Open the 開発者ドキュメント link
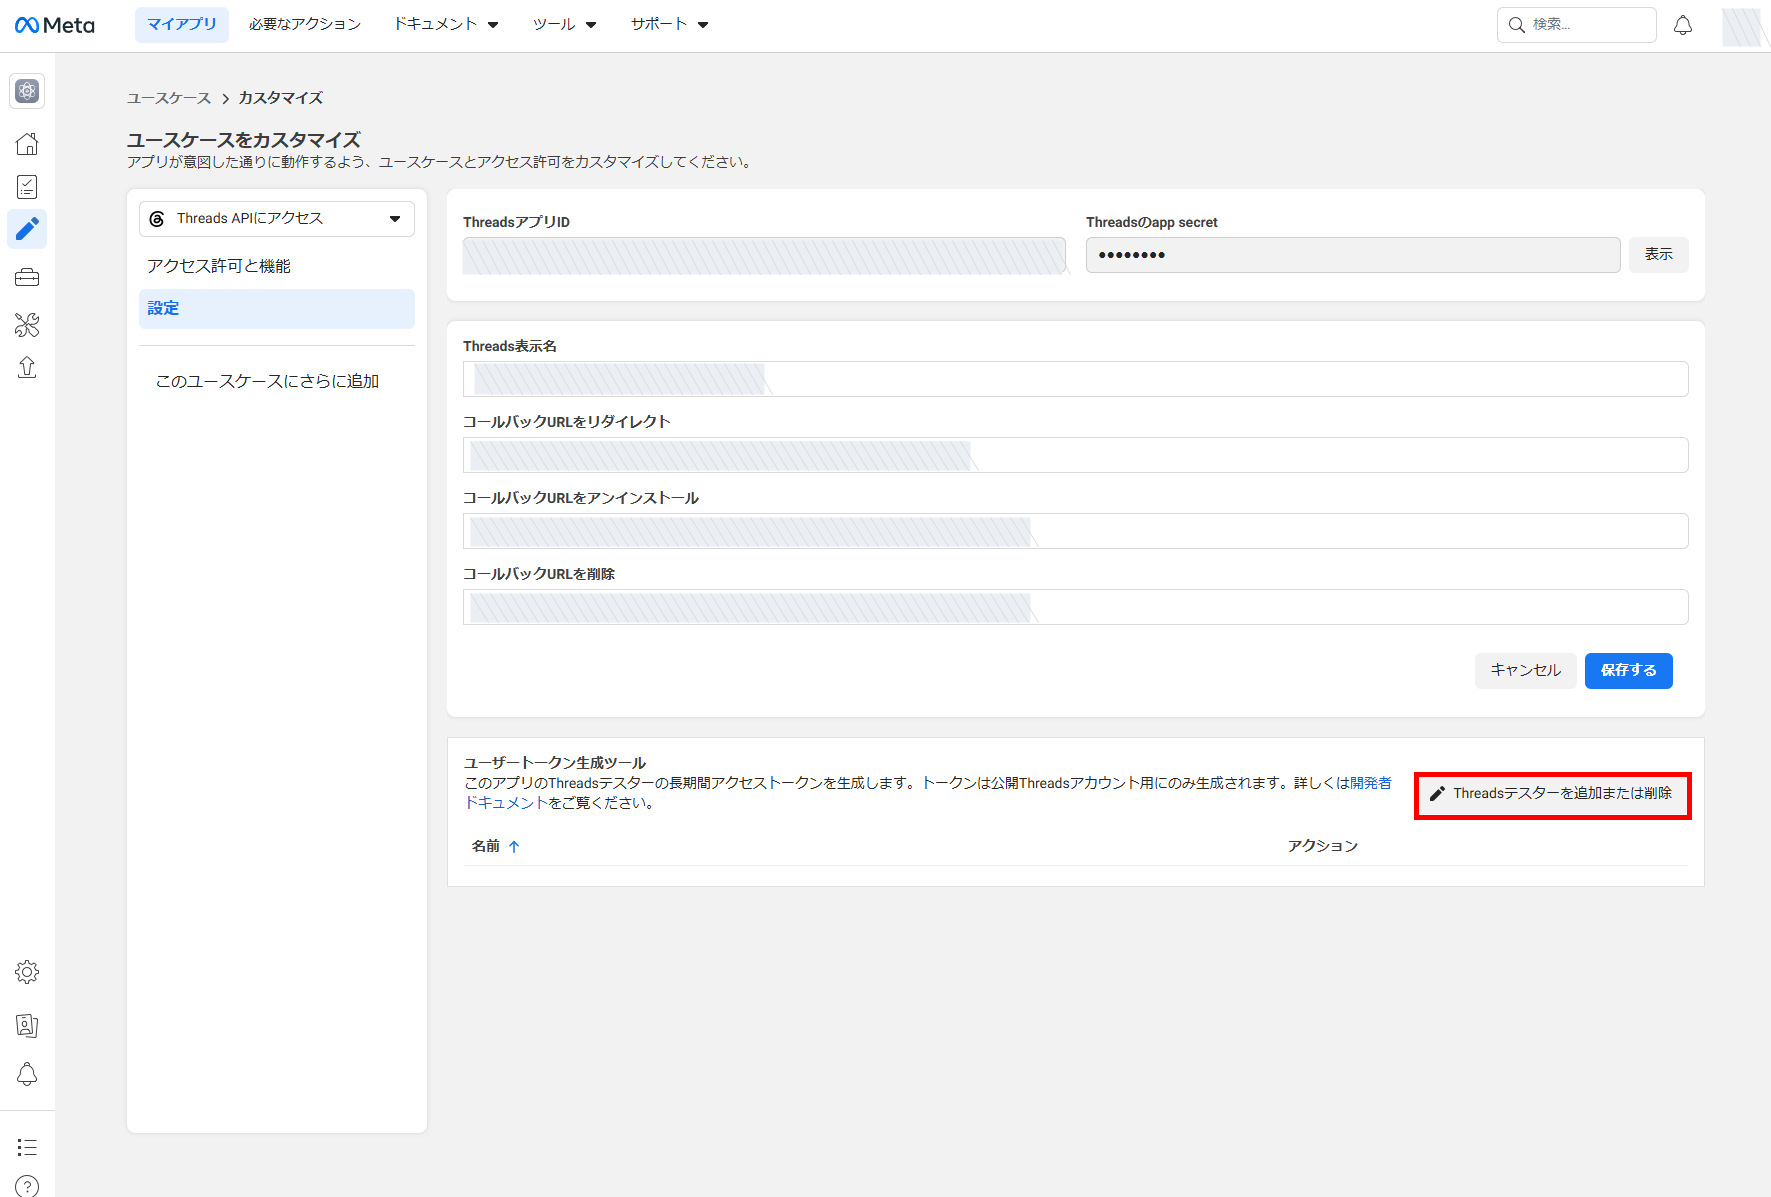 pos(1371,783)
